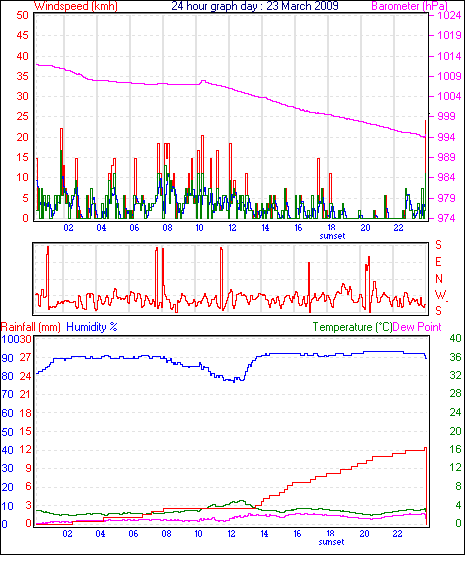Click the sunset marker under windspeed graph
The image size is (466, 566).
332,236
